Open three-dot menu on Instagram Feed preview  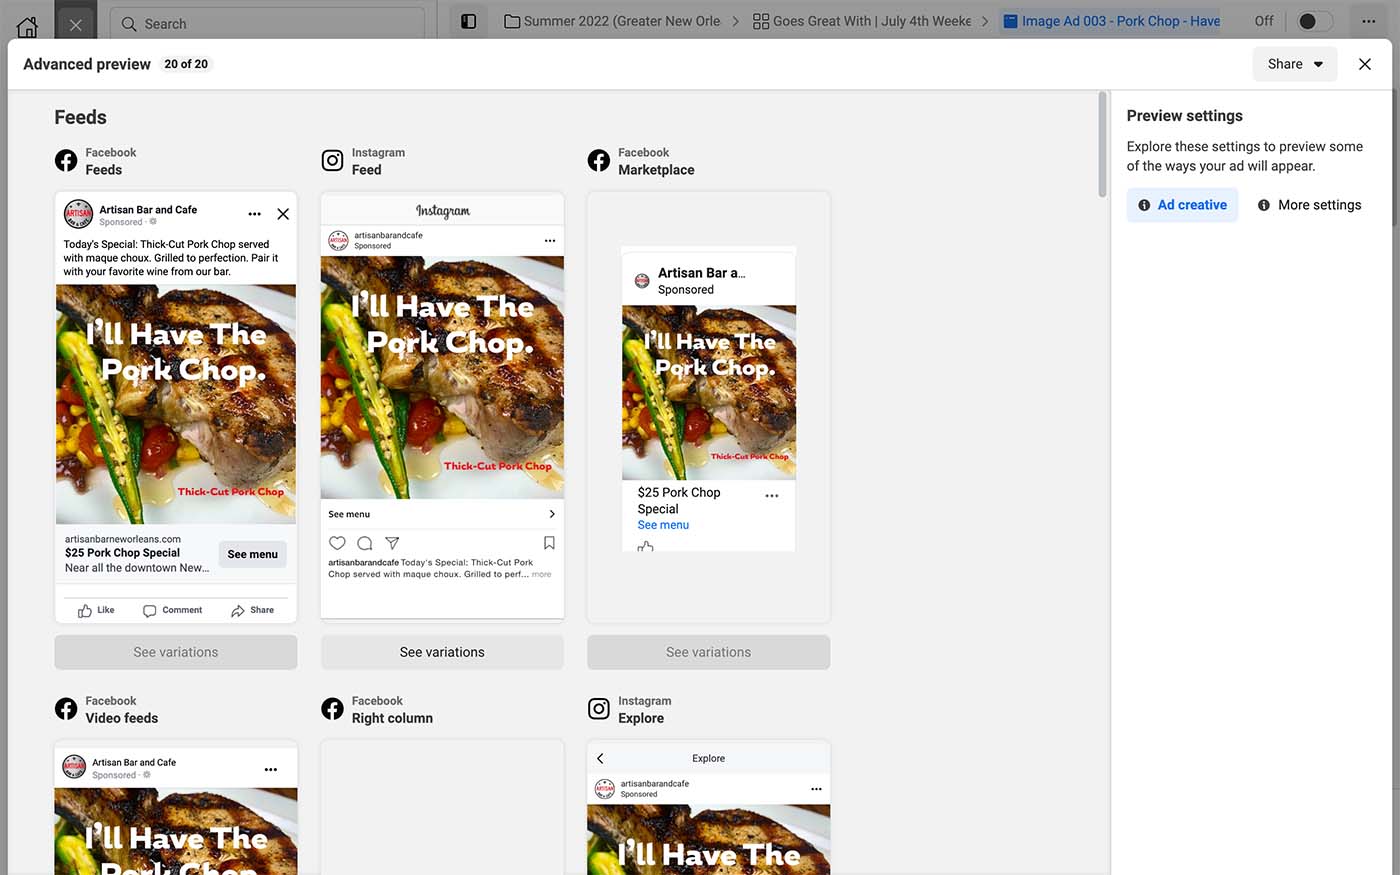[550, 241]
